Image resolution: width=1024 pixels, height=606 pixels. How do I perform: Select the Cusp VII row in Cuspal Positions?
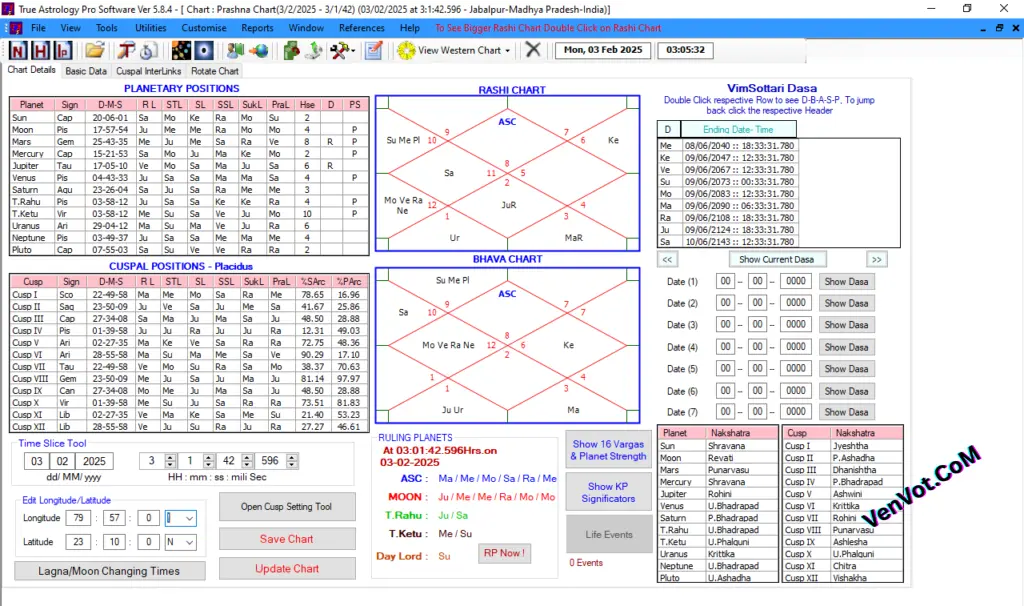[189, 367]
